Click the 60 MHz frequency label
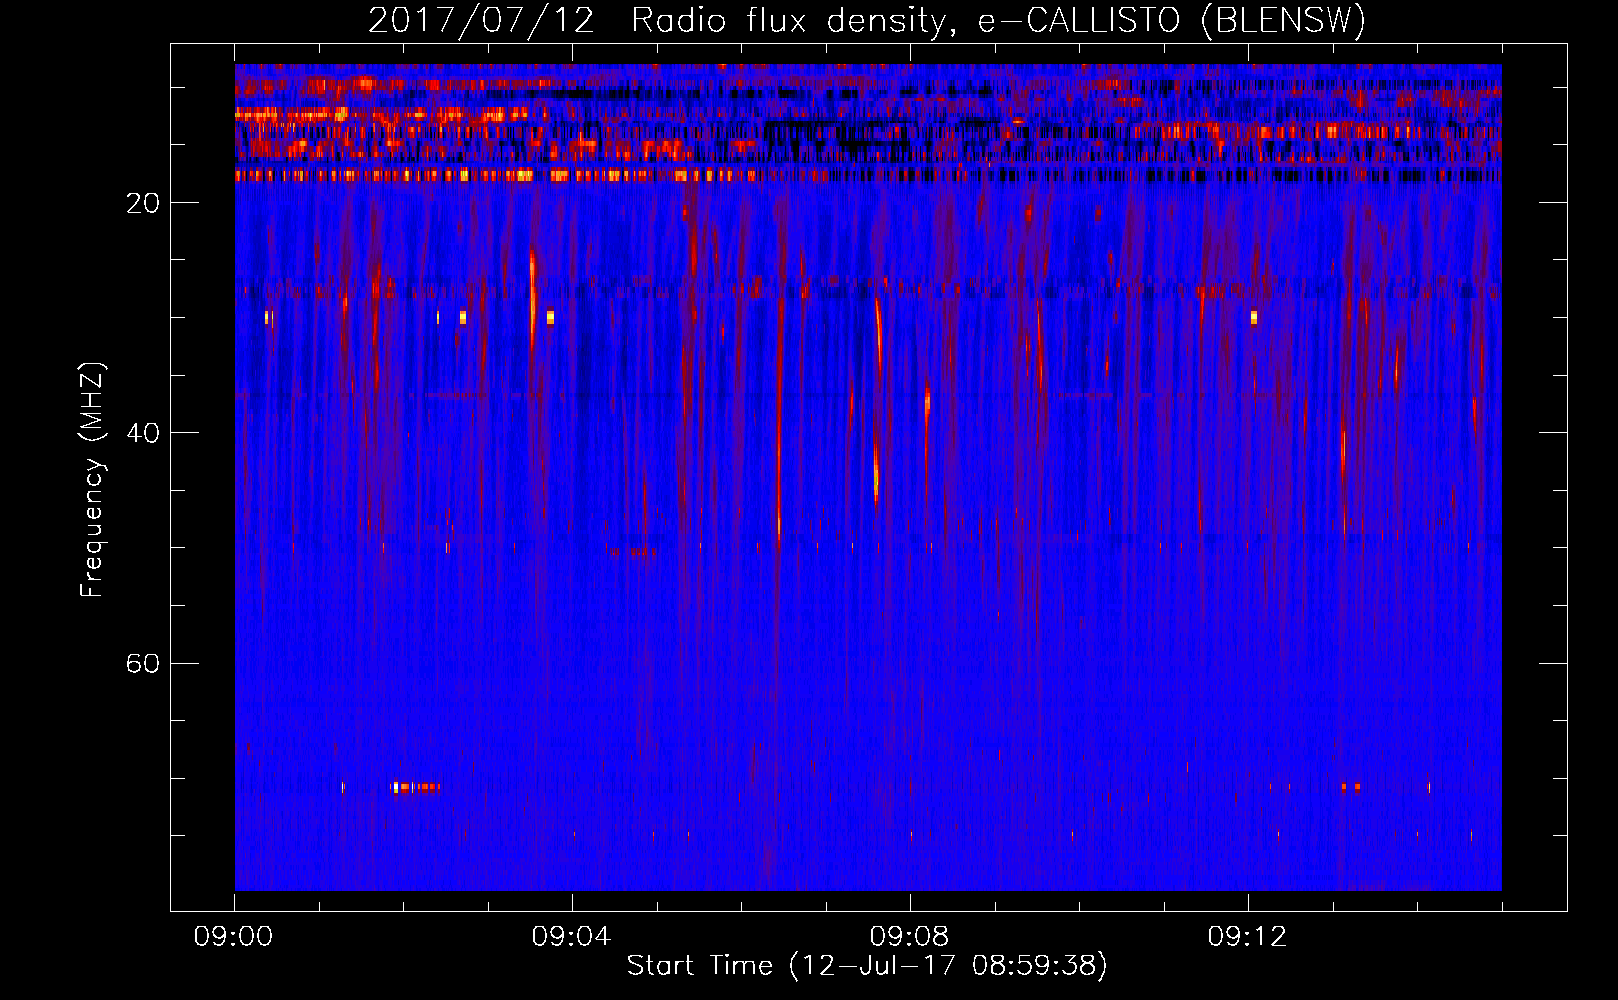1618x1000 pixels. (x=143, y=664)
